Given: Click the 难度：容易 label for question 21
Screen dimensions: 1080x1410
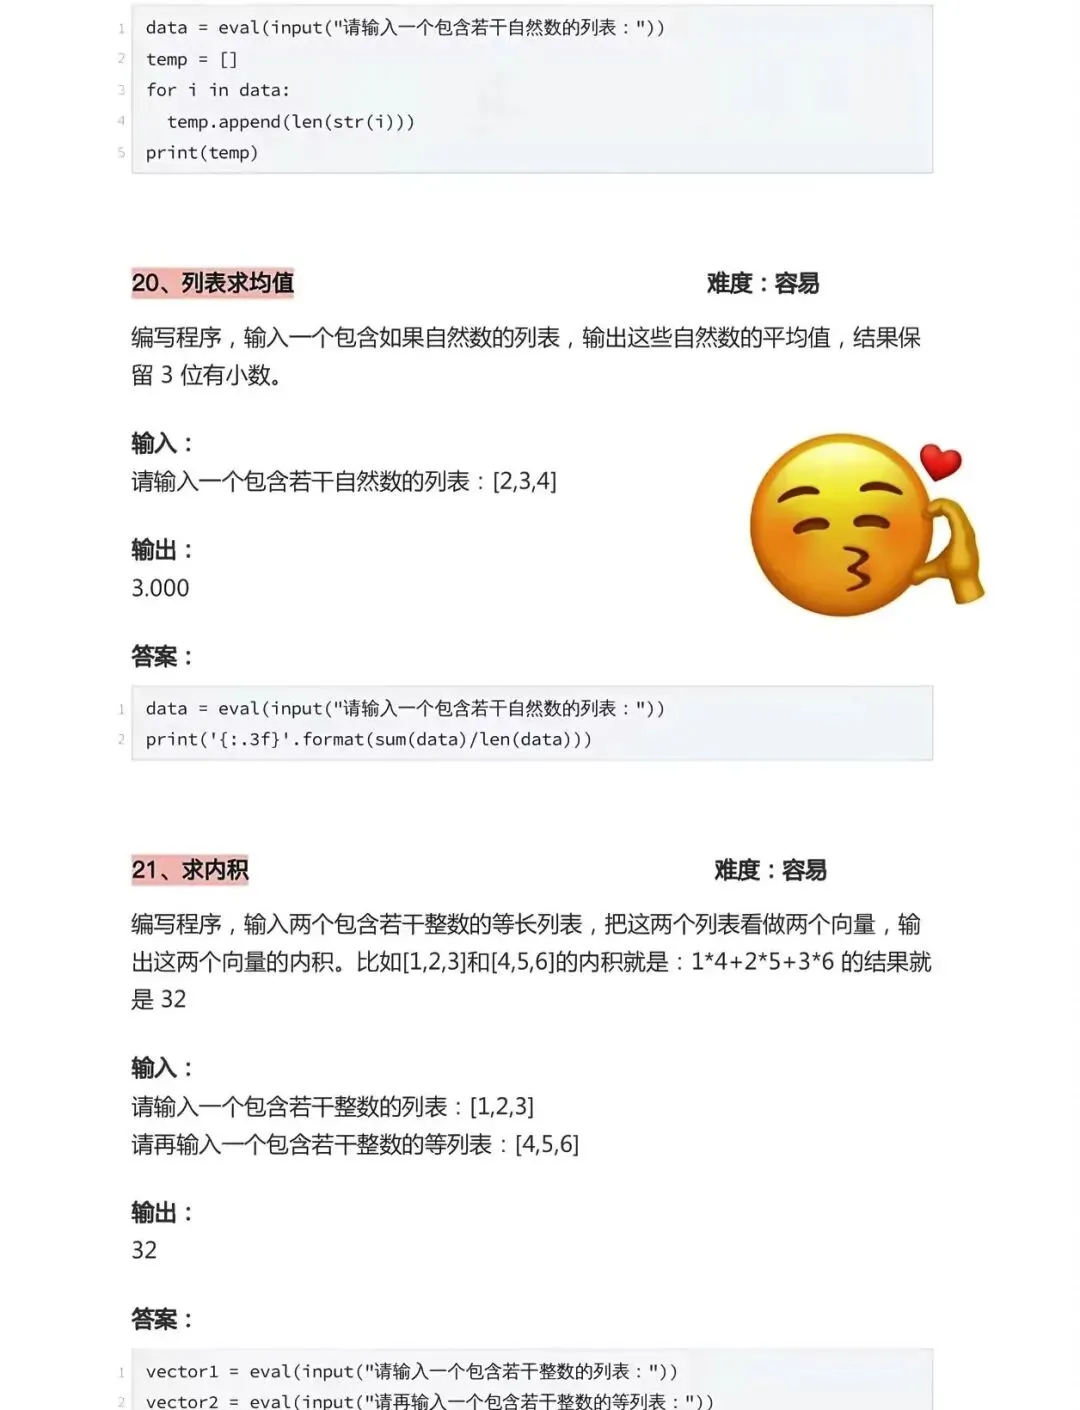Looking at the screenshot, I should (x=770, y=870).
